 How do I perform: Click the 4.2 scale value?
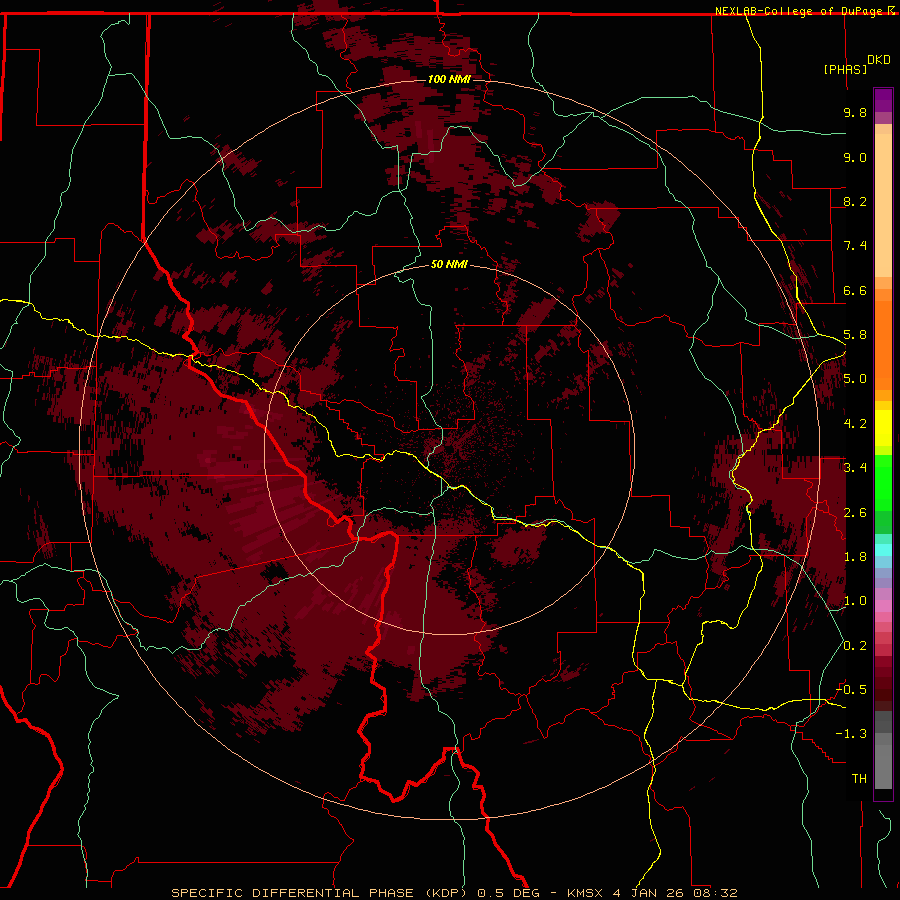point(855,424)
